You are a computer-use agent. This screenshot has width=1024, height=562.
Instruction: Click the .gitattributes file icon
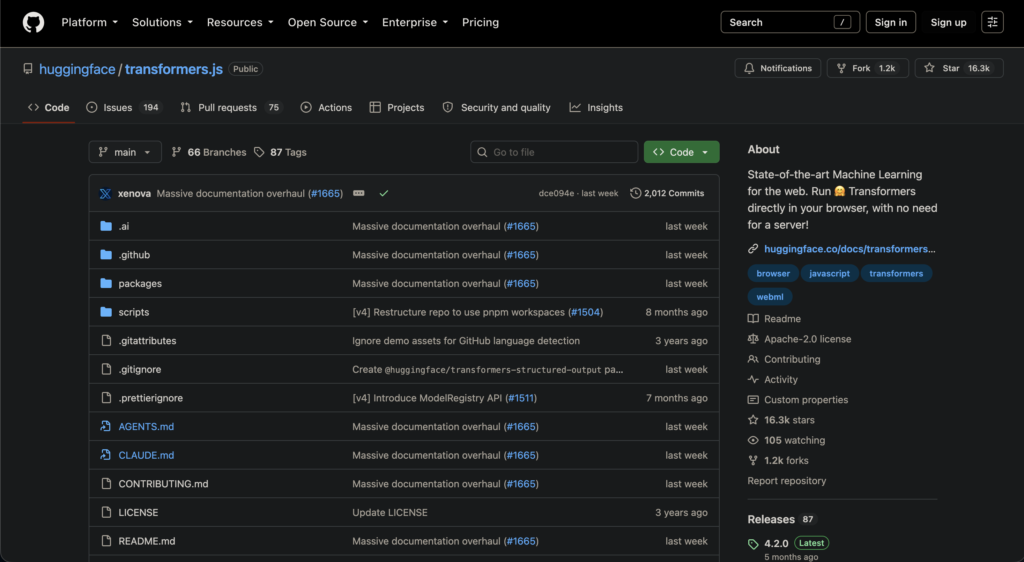tap(106, 341)
